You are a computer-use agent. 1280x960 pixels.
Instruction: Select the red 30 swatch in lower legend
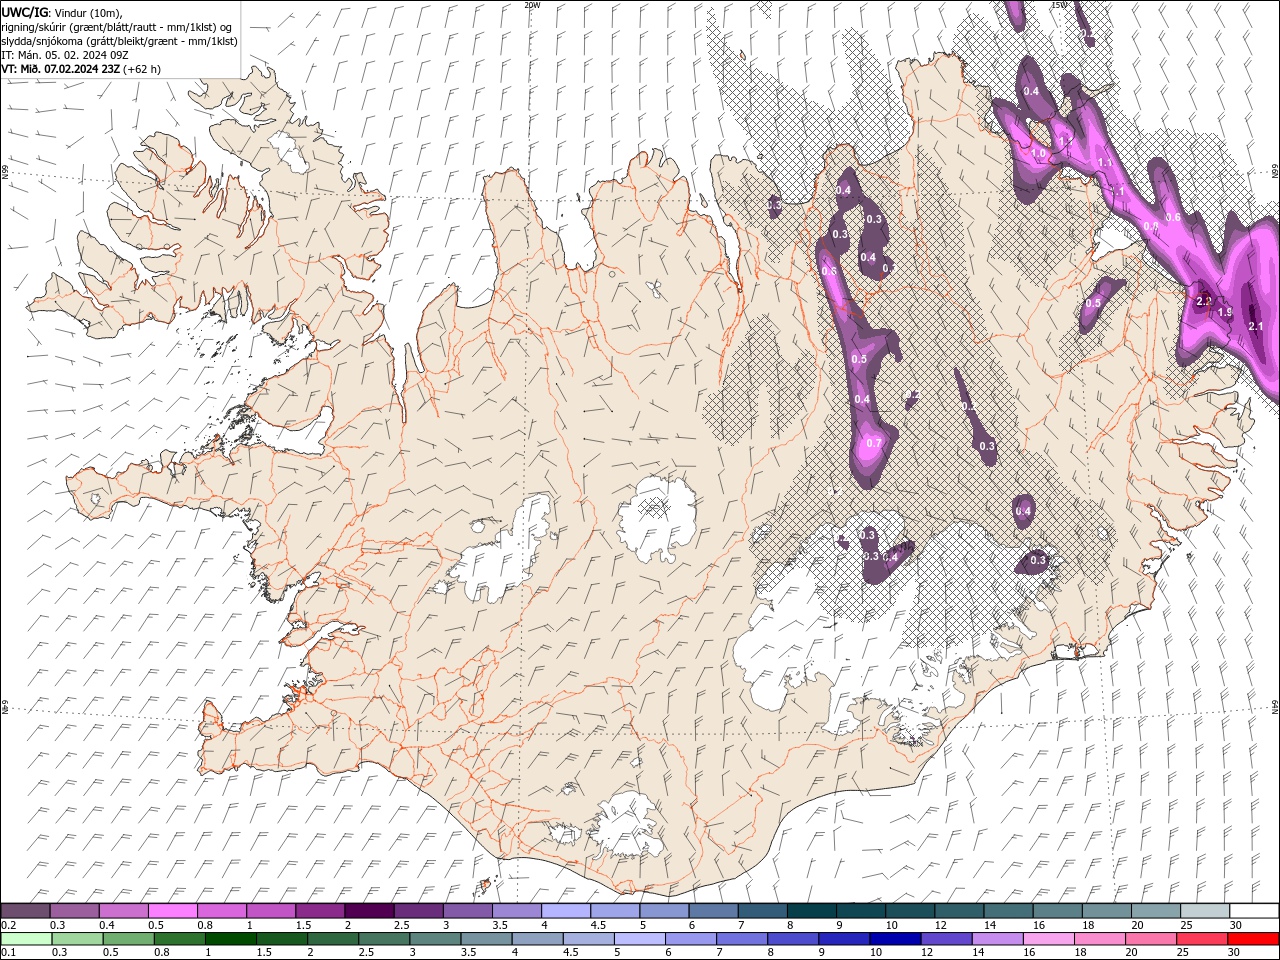coord(1253,939)
